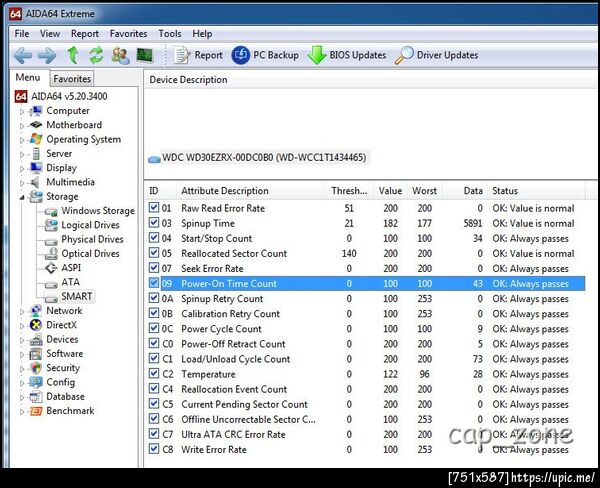Collapse the Storage tree node

22,197
